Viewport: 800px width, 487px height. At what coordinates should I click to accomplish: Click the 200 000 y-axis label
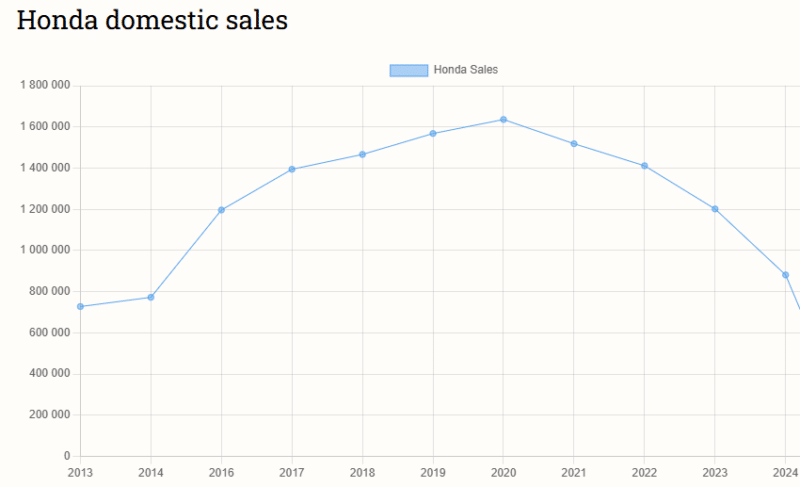49,415
